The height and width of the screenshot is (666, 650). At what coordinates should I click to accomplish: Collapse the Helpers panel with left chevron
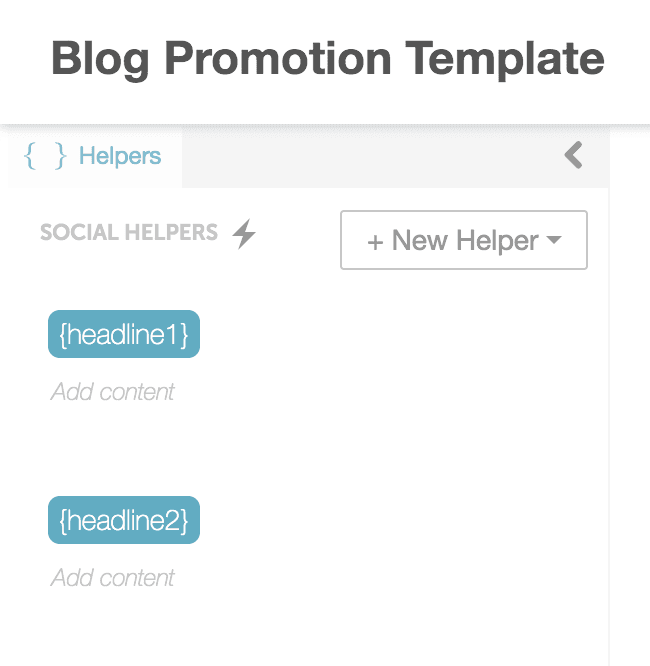(574, 155)
